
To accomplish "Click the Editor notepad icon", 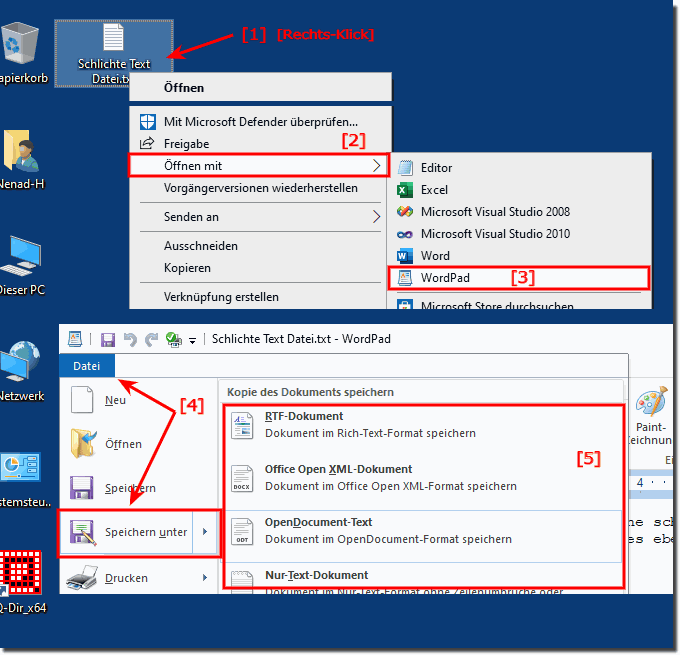I will [405, 167].
